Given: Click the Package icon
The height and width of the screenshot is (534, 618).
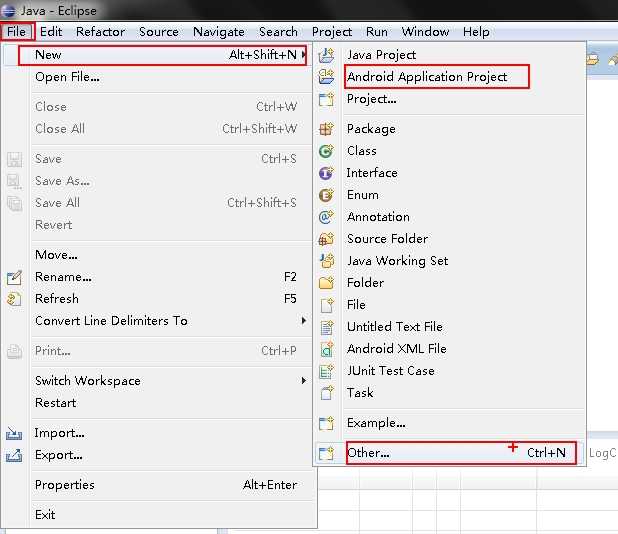Looking at the screenshot, I should point(326,129).
